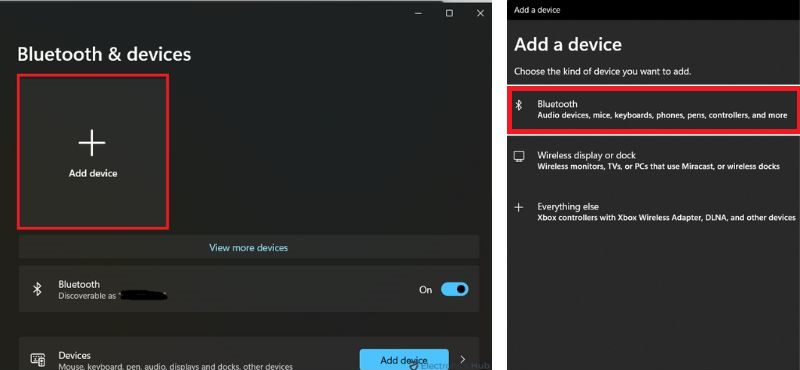The width and height of the screenshot is (800, 370).
Task: Click monitor icon beside Wireless display or dock
Action: tap(519, 157)
